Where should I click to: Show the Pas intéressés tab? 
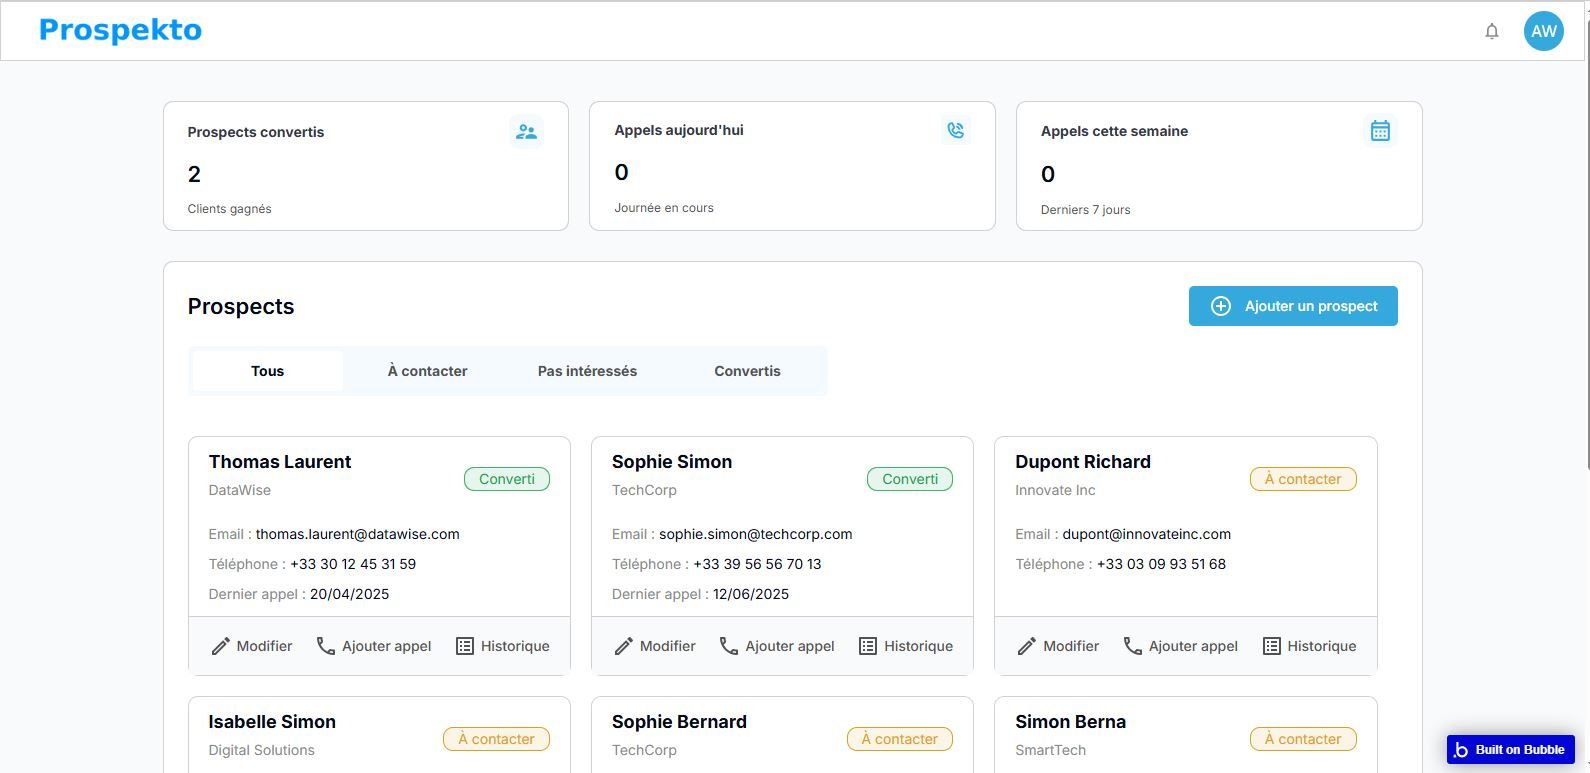point(587,371)
